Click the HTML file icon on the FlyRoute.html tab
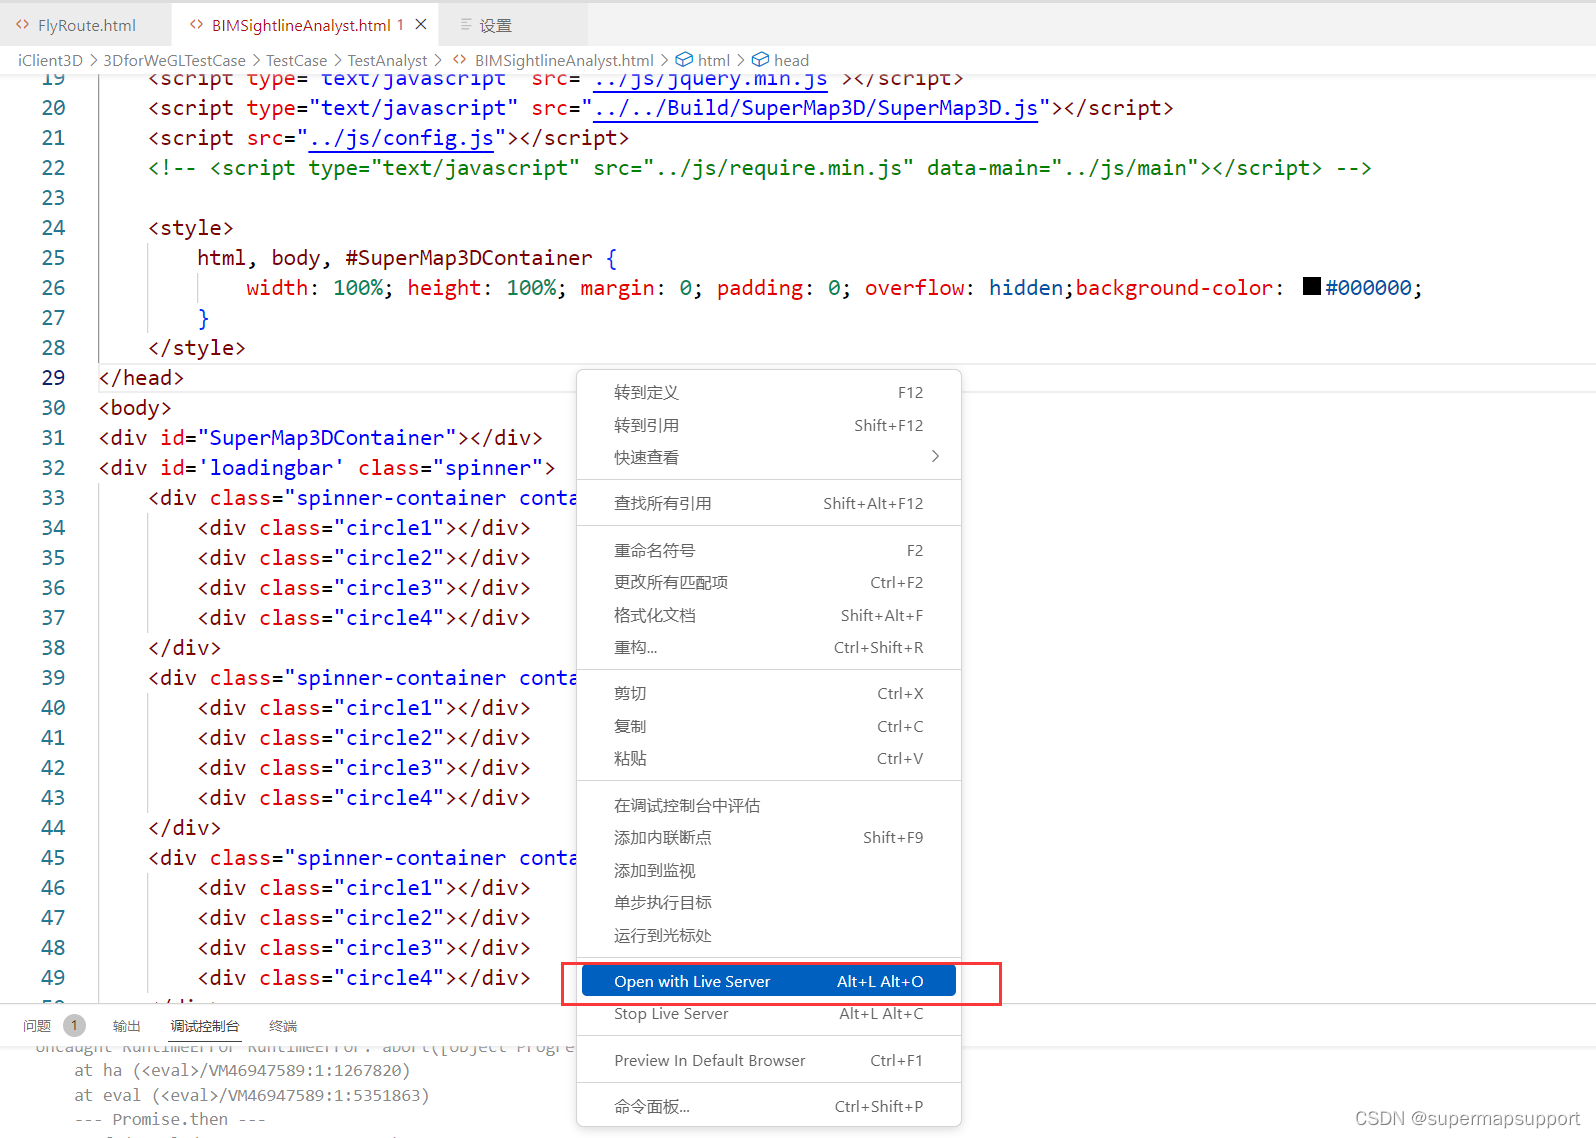Image resolution: width=1596 pixels, height=1138 pixels. pos(22,25)
